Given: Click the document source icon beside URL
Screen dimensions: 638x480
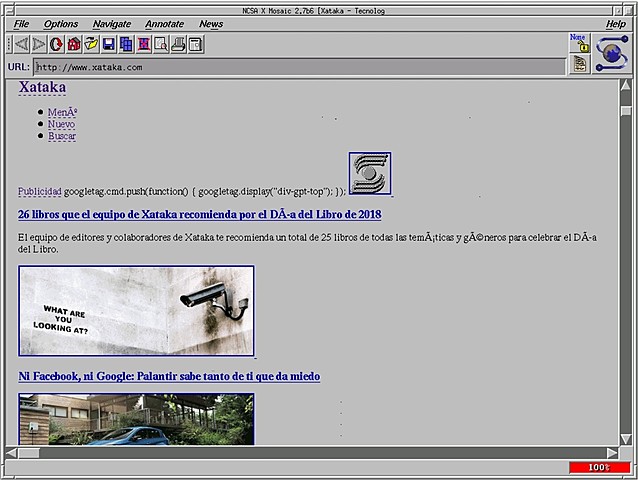Looking at the screenshot, I should pos(579,64).
